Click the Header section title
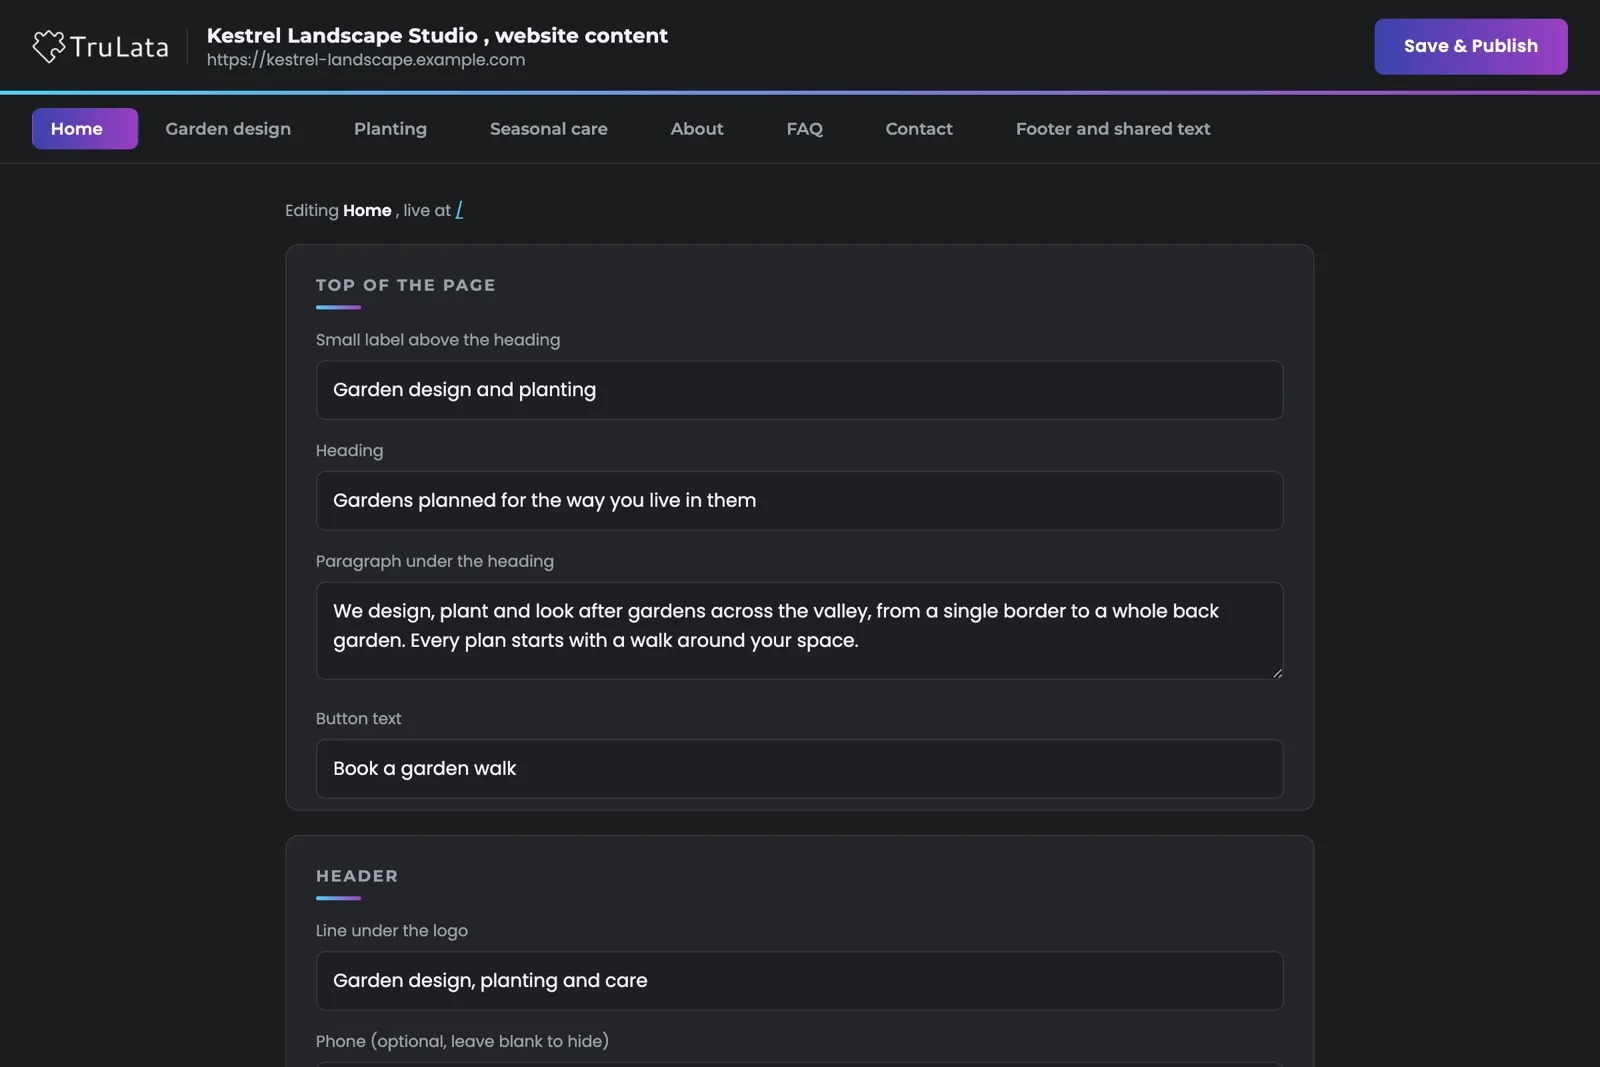Image resolution: width=1600 pixels, height=1067 pixels. pyautogui.click(x=357, y=876)
